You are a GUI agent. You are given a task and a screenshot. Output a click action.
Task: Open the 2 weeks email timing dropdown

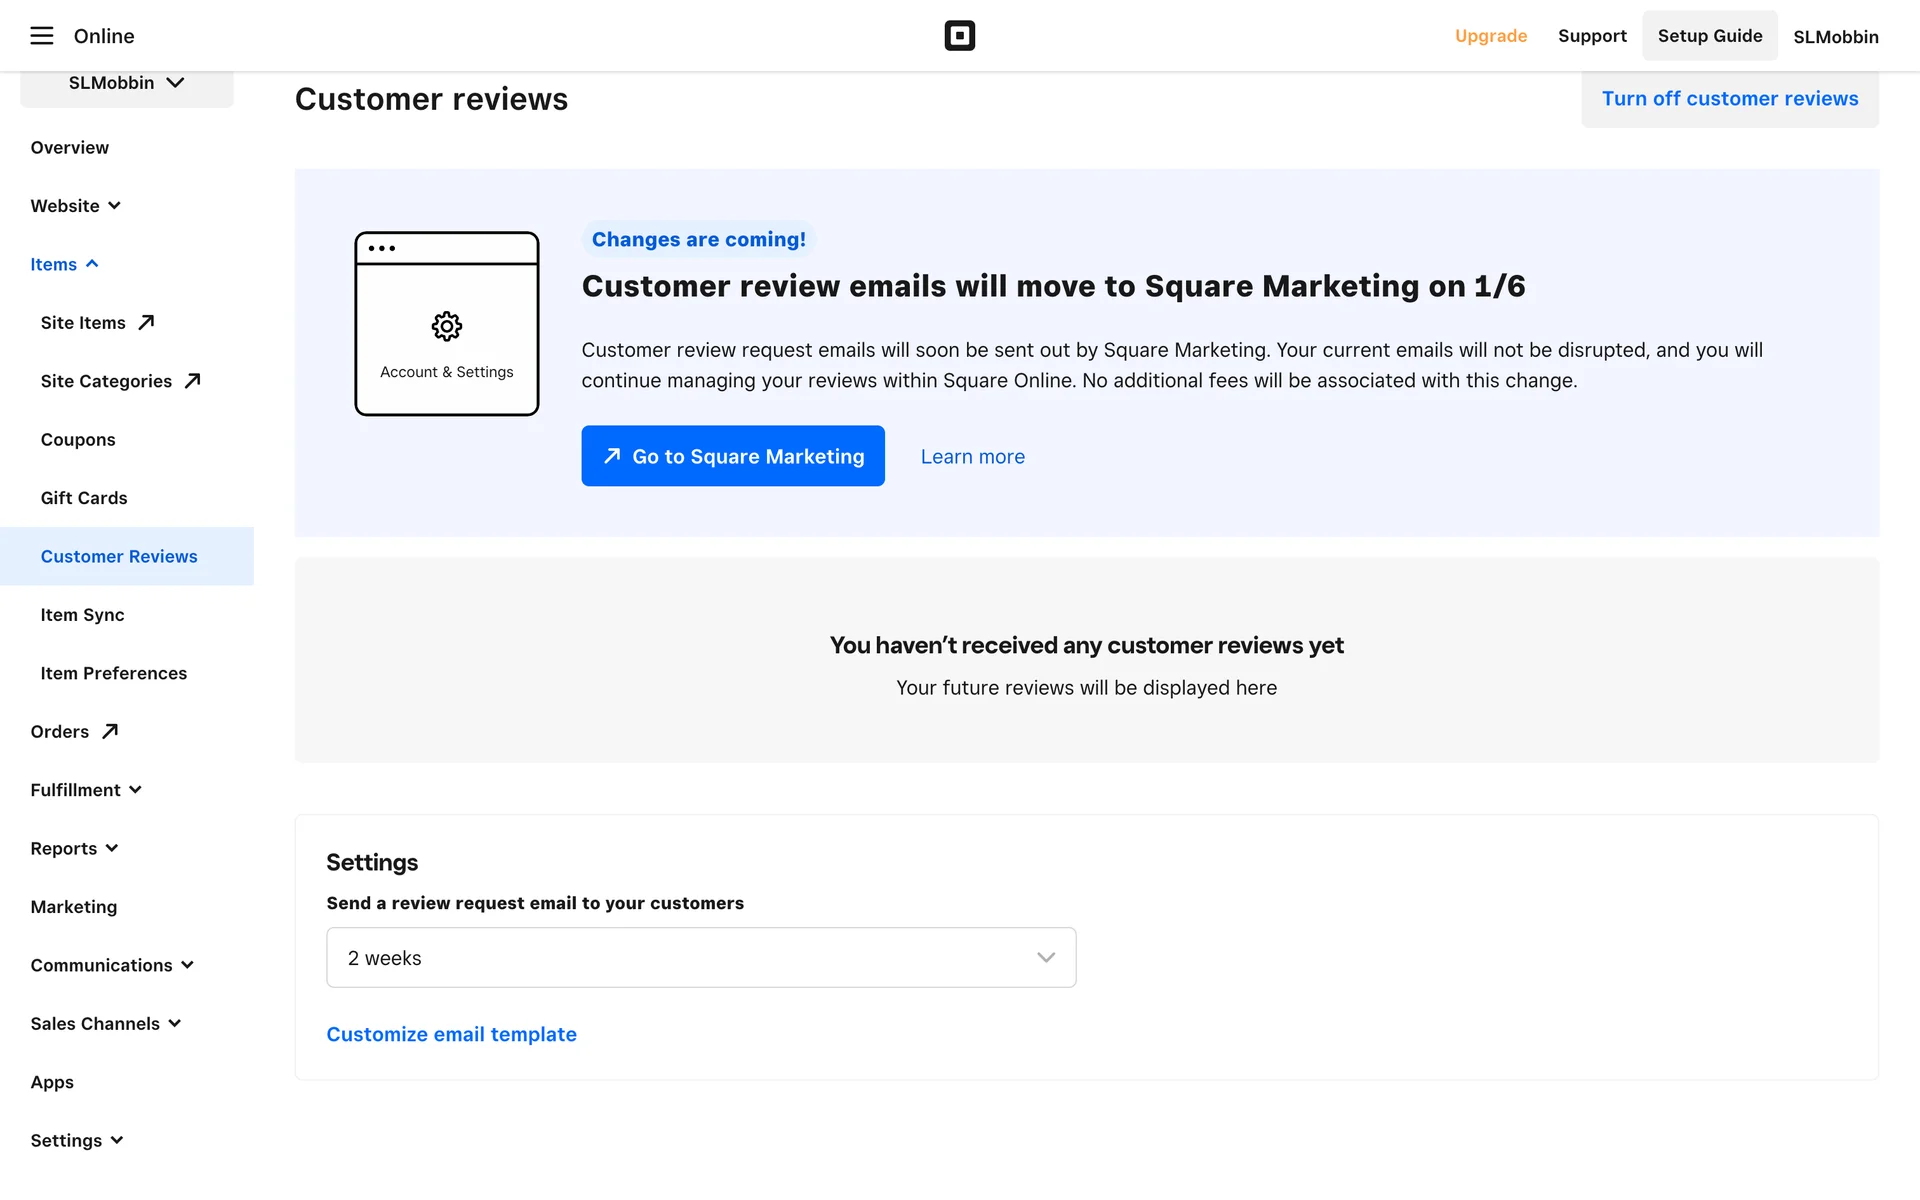700,957
